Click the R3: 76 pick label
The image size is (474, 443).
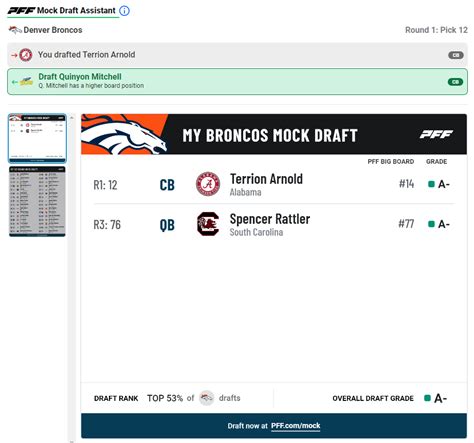(x=107, y=225)
